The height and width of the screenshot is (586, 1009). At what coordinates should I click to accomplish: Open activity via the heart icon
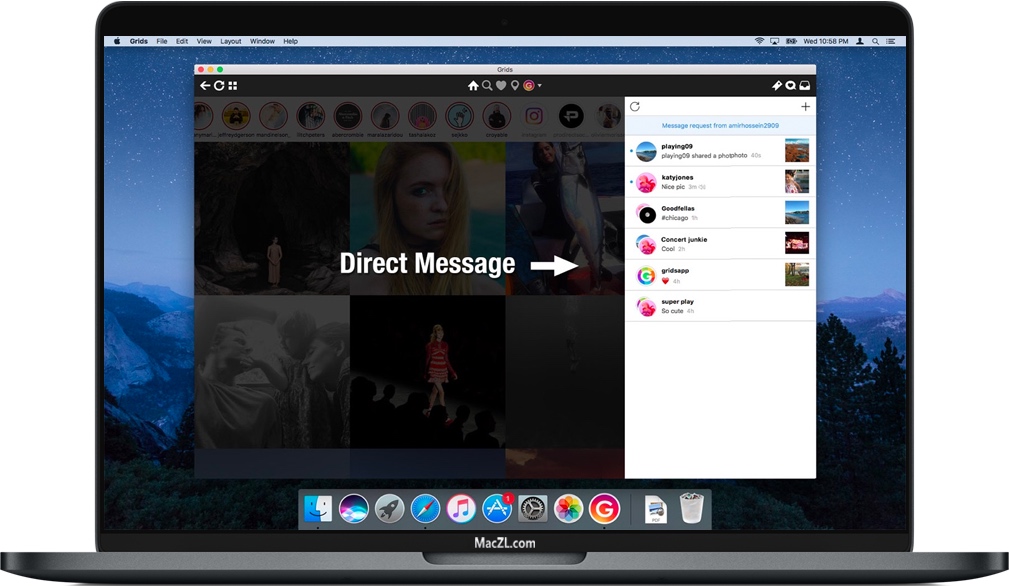(x=501, y=86)
